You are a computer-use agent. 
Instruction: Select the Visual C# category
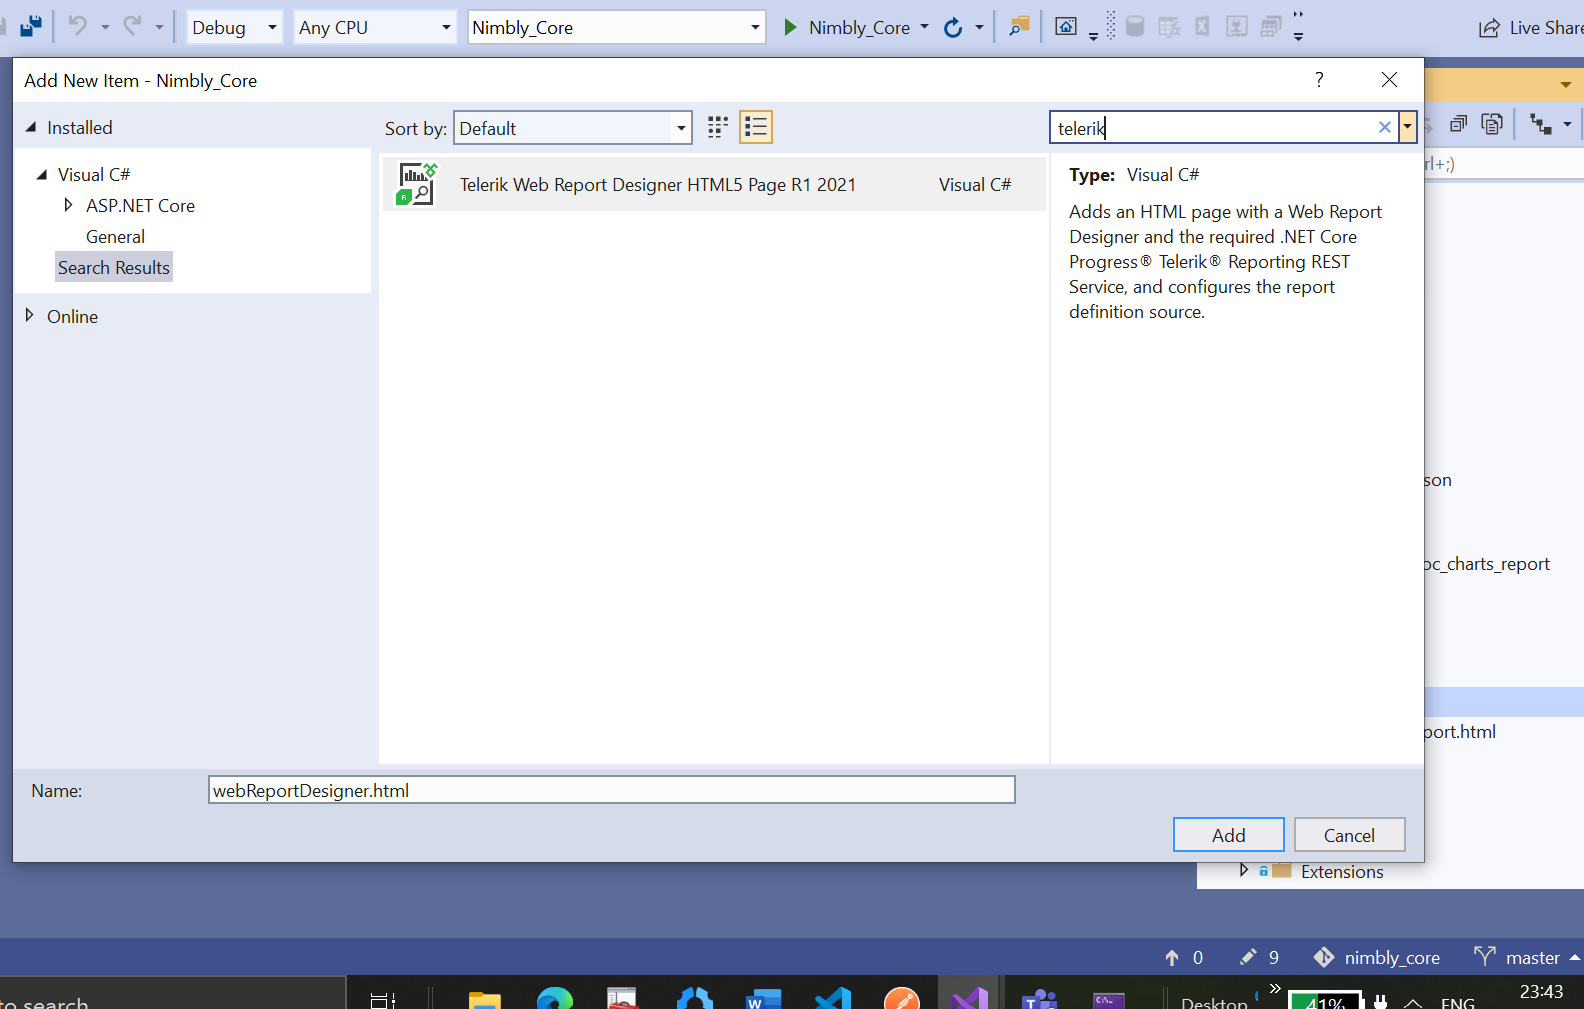pos(94,175)
